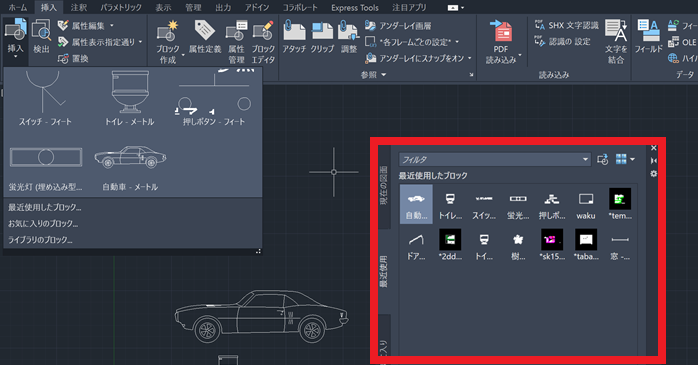This screenshot has height=365, width=698.
Task: Click the クリップ clip icon
Action: point(322,37)
